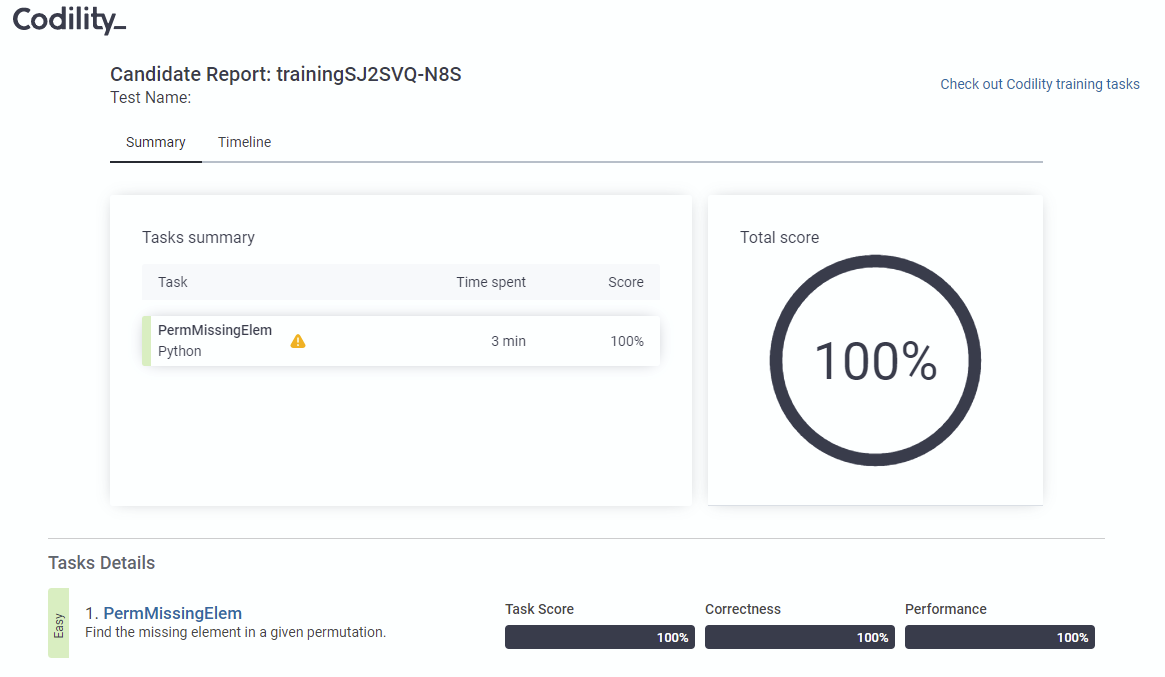
Task: Click the Performance 100% progress bar
Action: pos(999,637)
